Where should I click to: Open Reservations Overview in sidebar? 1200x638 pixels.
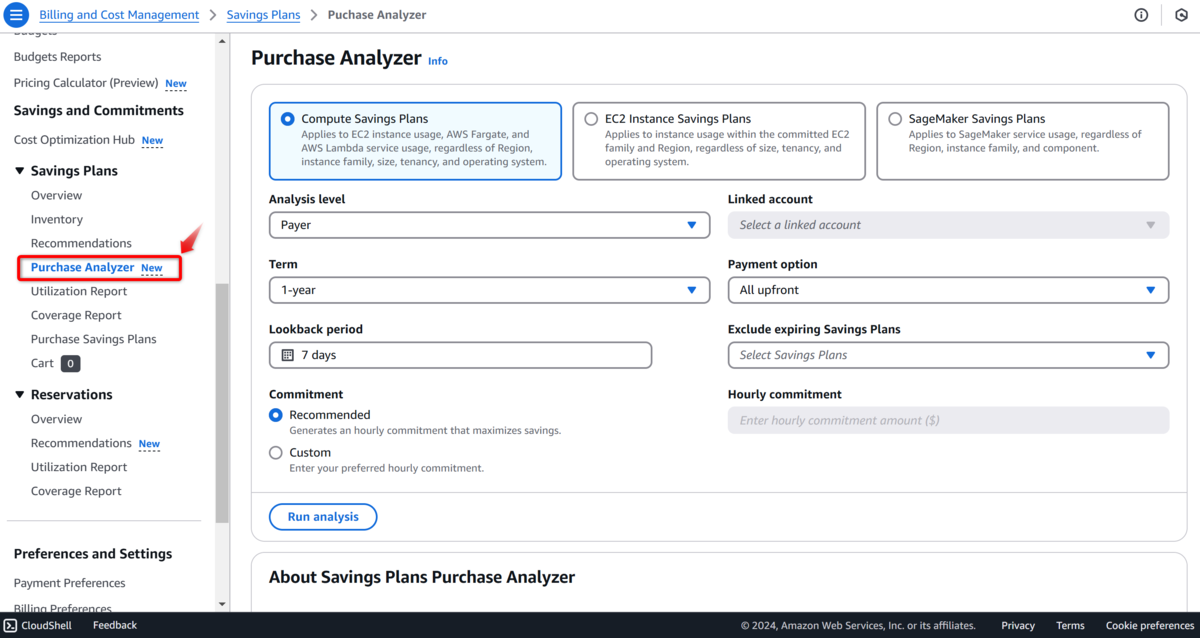click(x=56, y=419)
